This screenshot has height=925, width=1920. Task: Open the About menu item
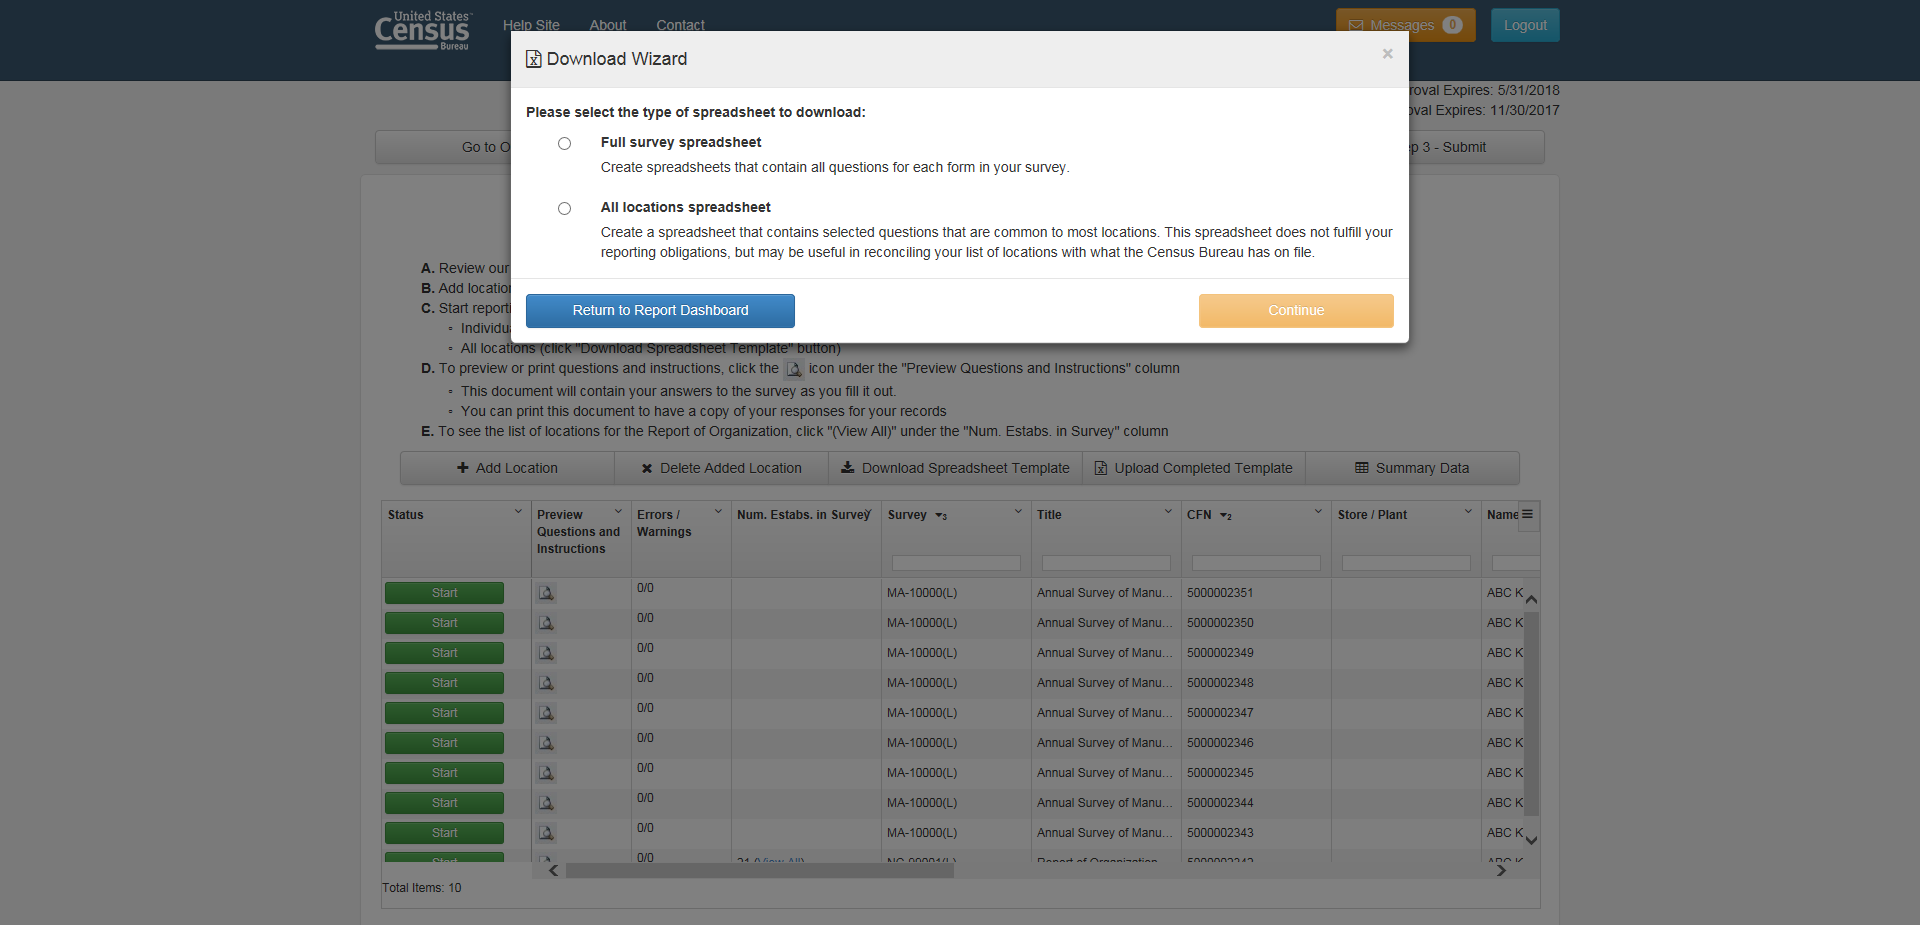pos(607,26)
